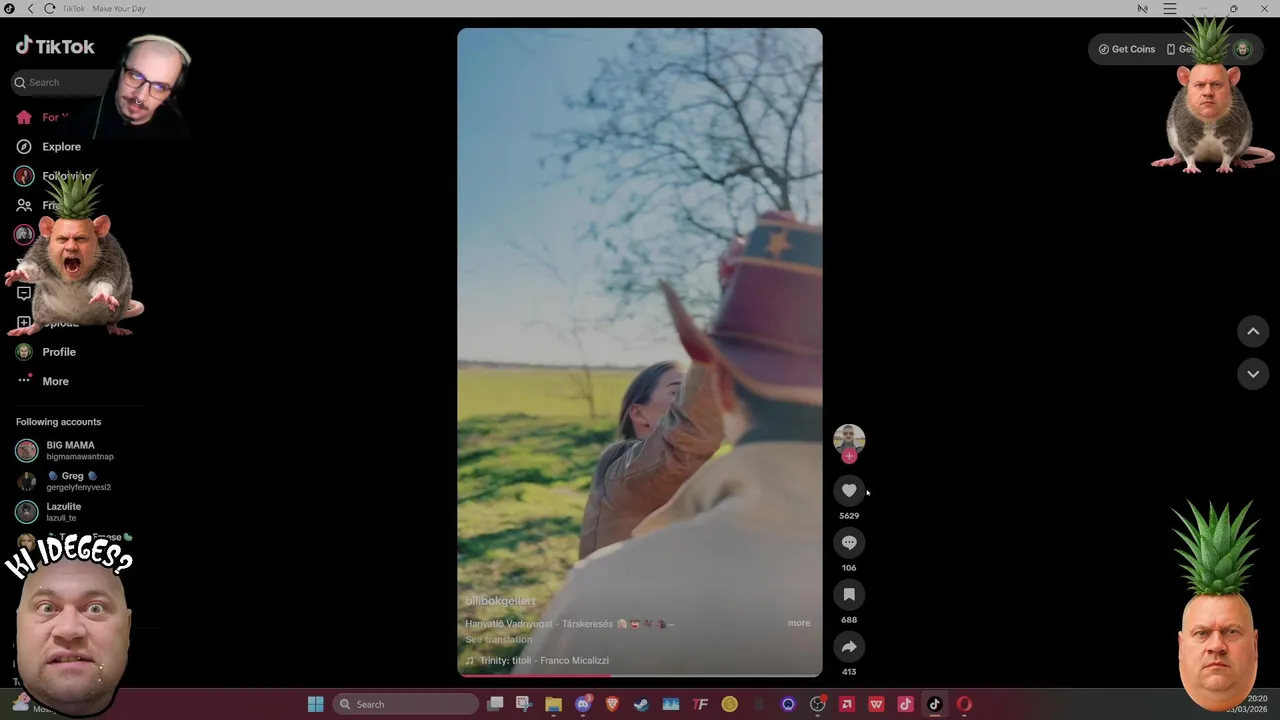Screen dimensions: 1280x720
Task: Click the Get Coins button
Action: tap(1127, 49)
